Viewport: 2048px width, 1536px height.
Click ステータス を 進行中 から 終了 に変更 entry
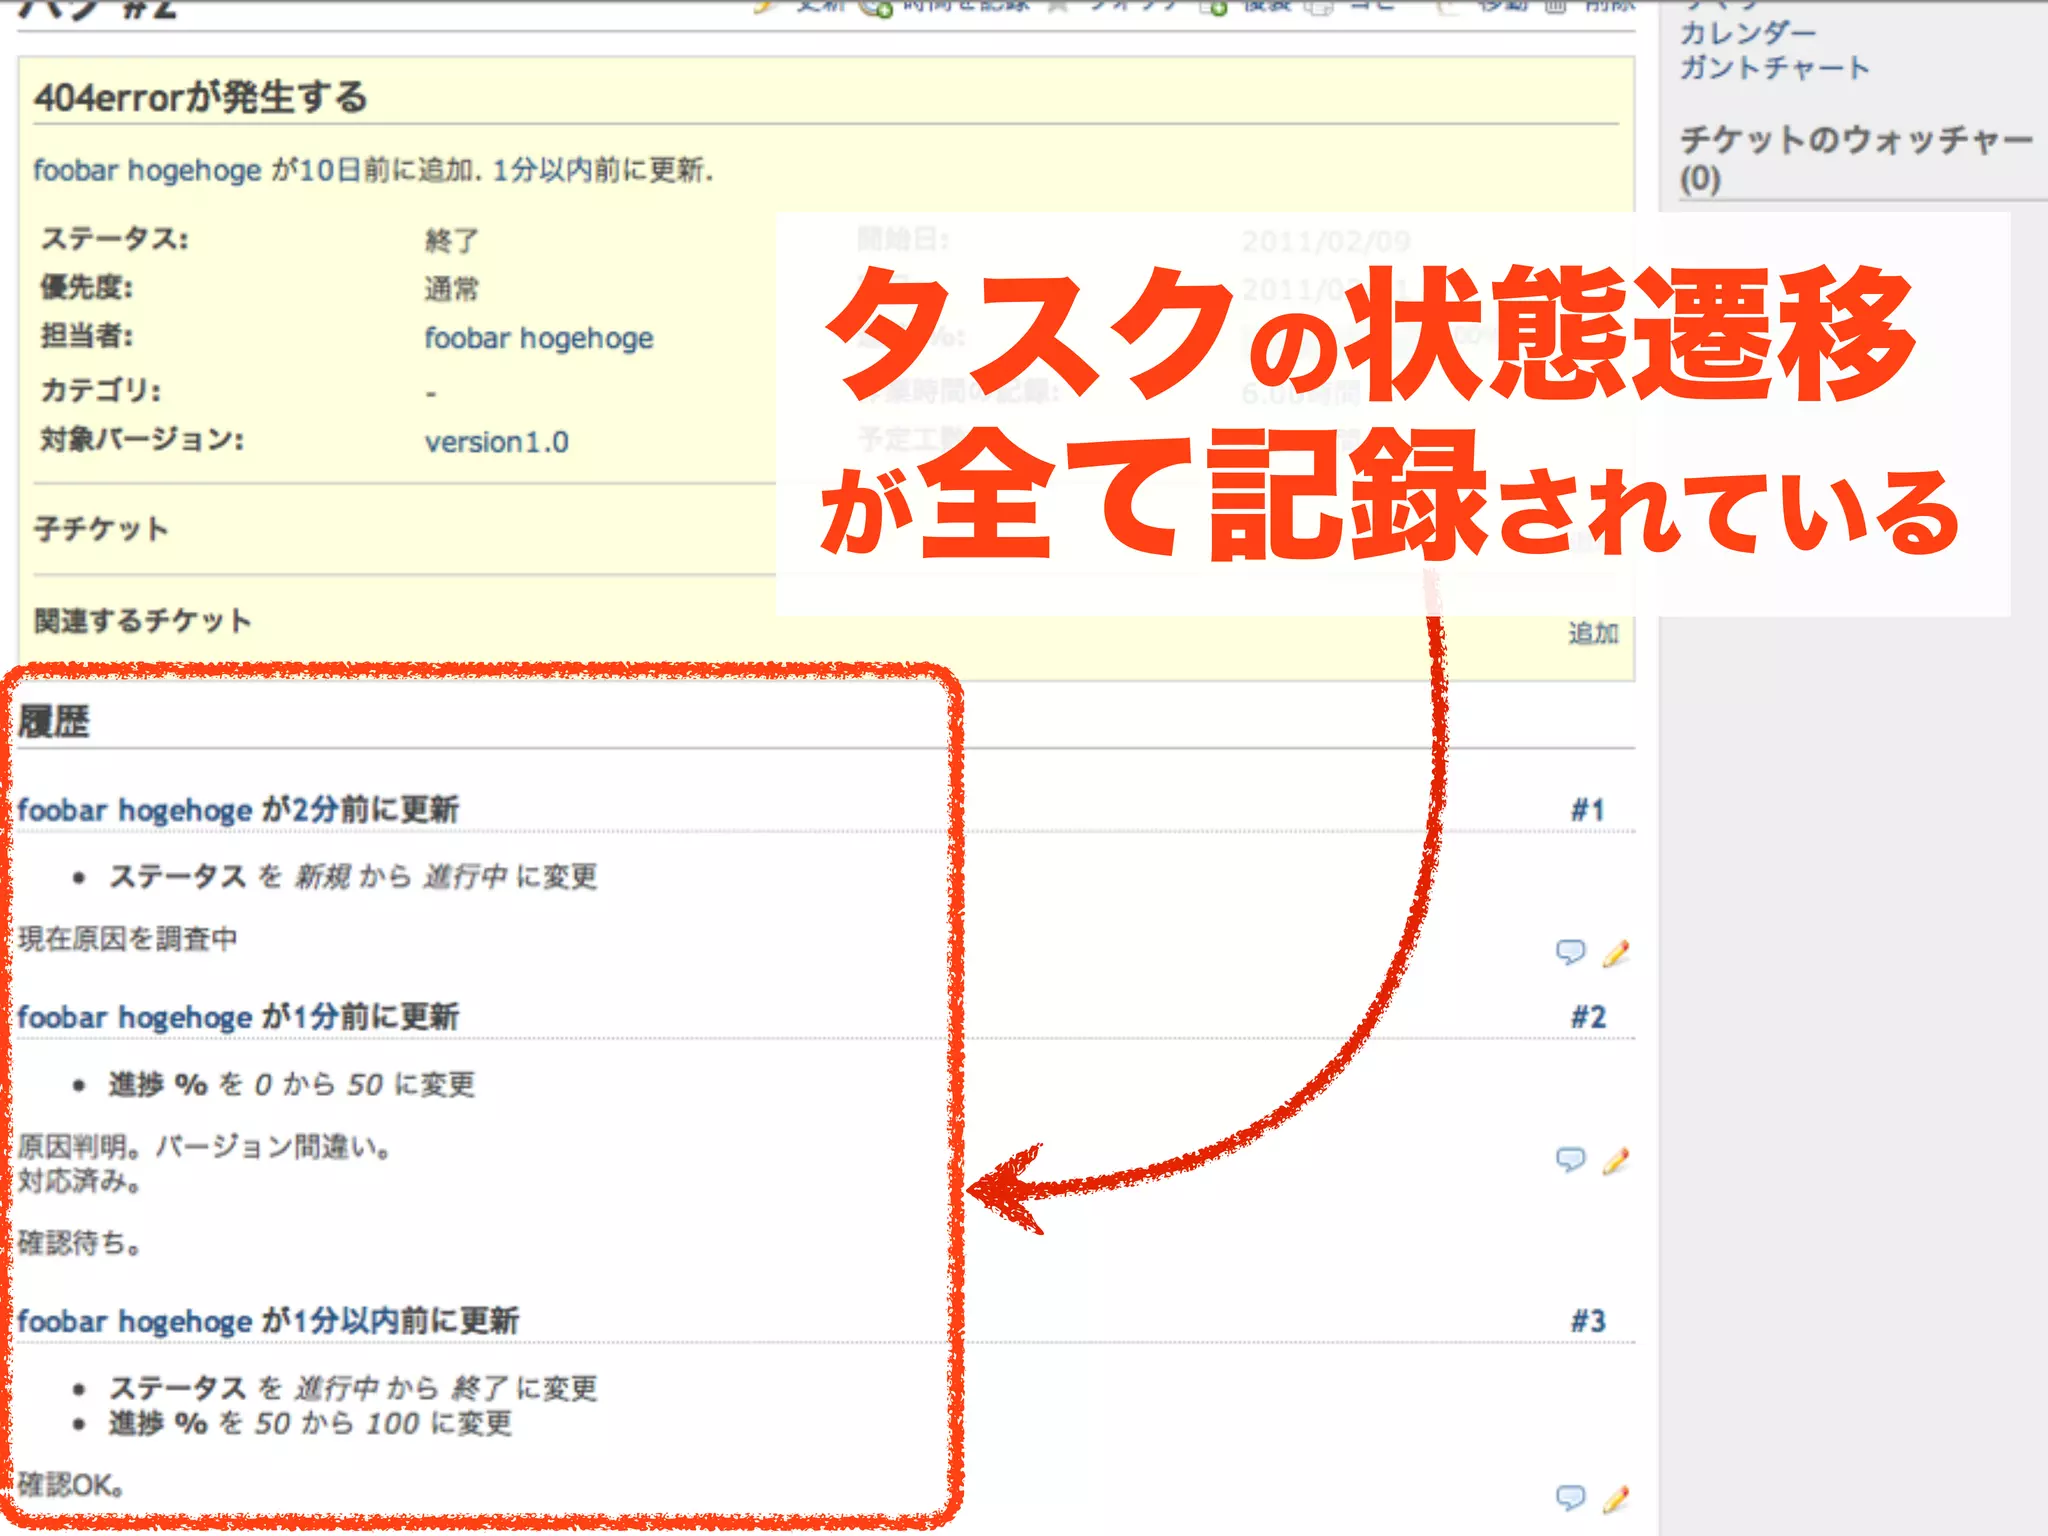pos(353,1388)
